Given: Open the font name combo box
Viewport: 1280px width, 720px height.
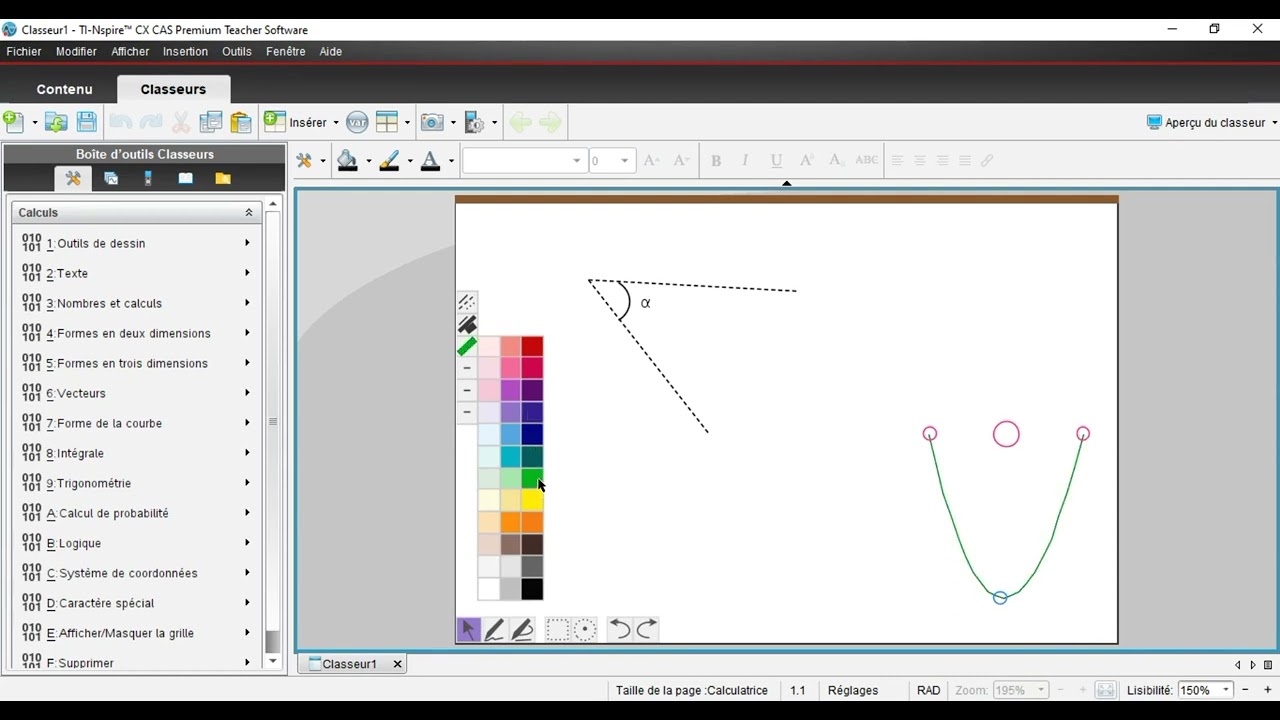Looking at the screenshot, I should (523, 160).
